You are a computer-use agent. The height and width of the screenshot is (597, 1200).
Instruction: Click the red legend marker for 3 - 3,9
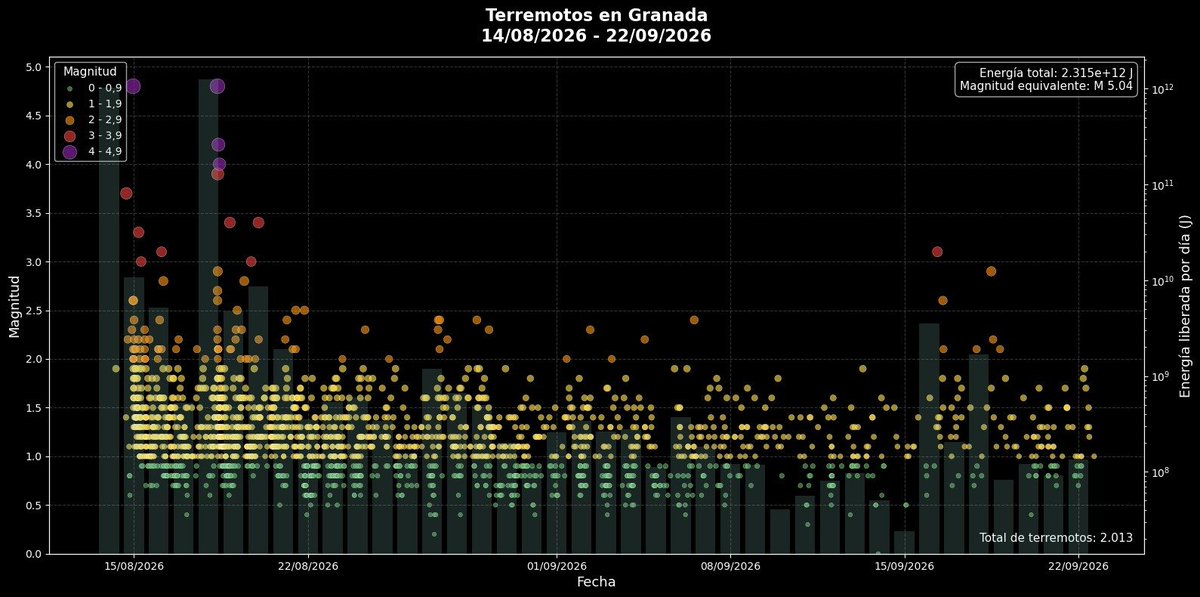70,136
